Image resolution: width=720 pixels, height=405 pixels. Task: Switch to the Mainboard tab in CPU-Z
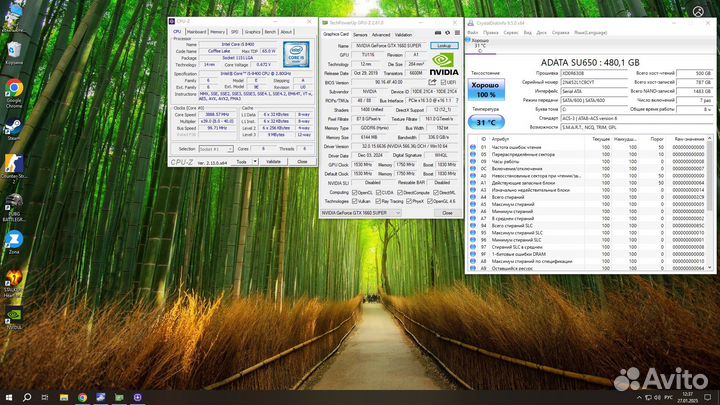pos(197,32)
